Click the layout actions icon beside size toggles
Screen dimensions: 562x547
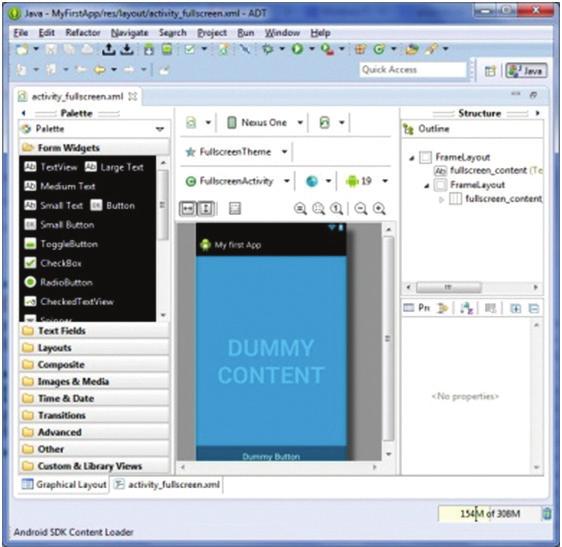click(x=235, y=208)
